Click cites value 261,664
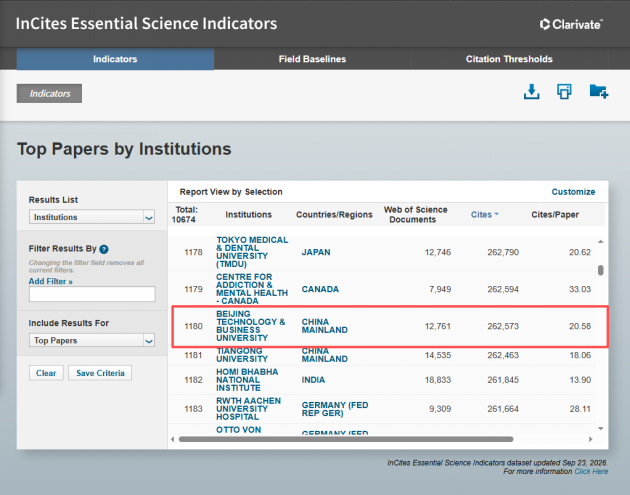 click(503, 409)
